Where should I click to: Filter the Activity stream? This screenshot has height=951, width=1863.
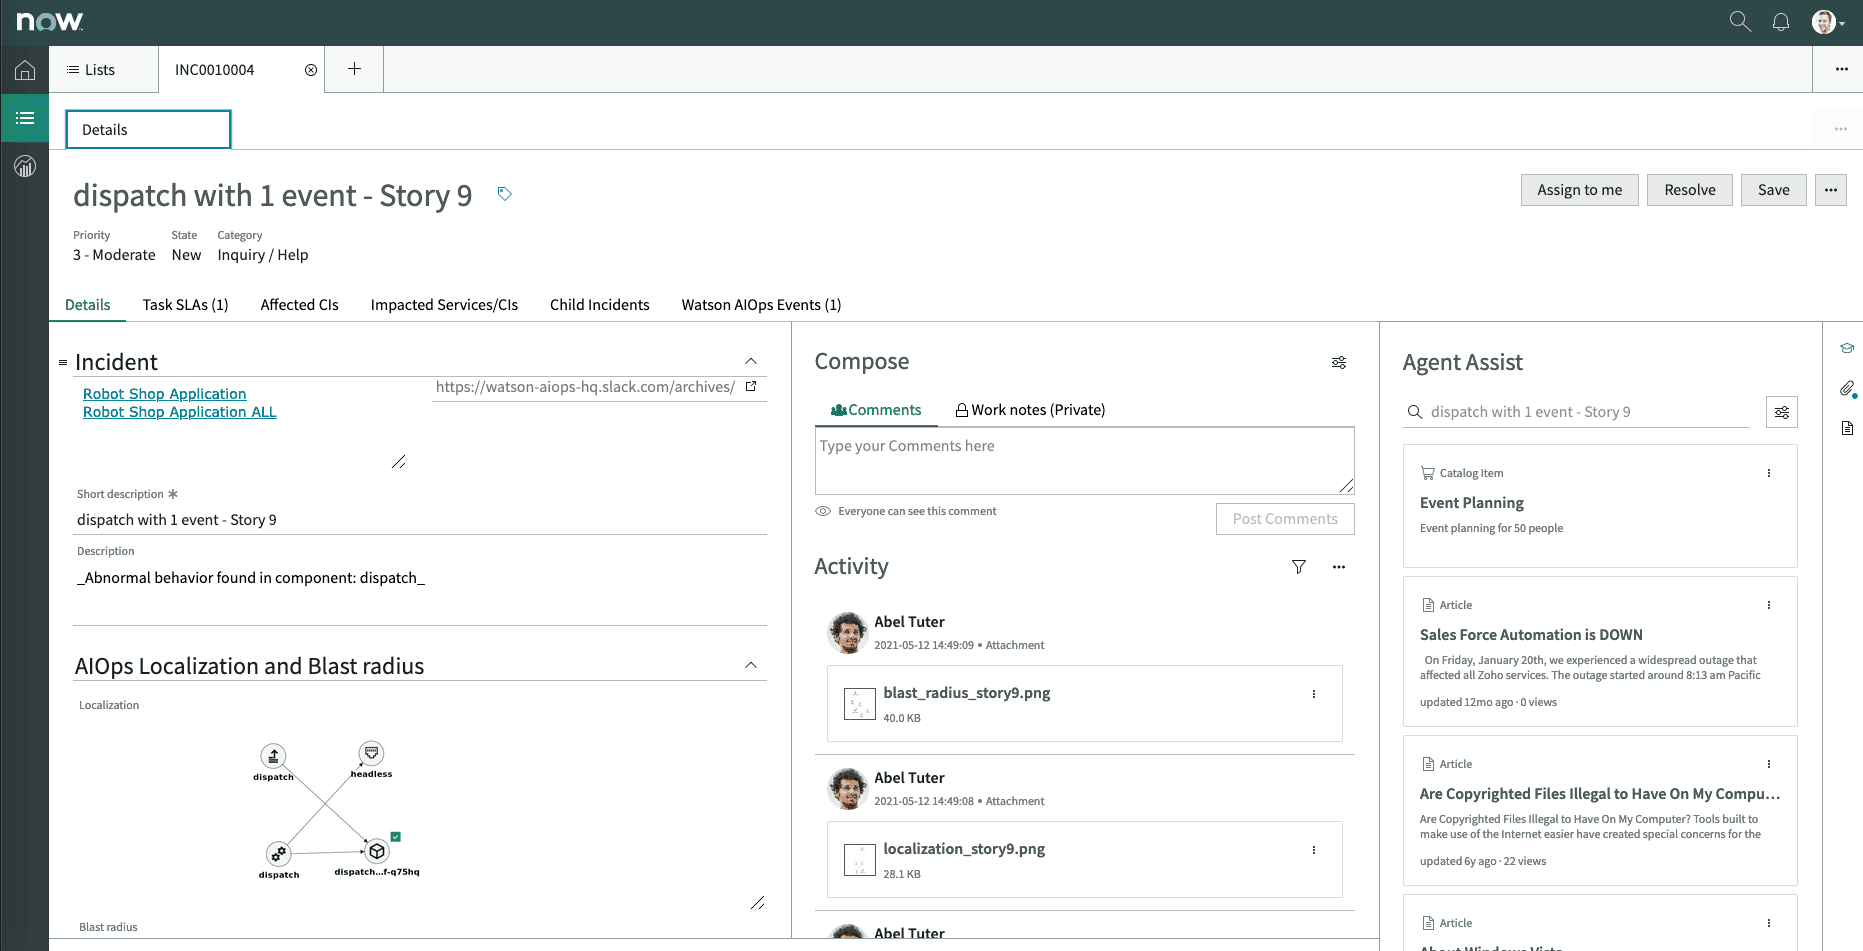[x=1299, y=567]
